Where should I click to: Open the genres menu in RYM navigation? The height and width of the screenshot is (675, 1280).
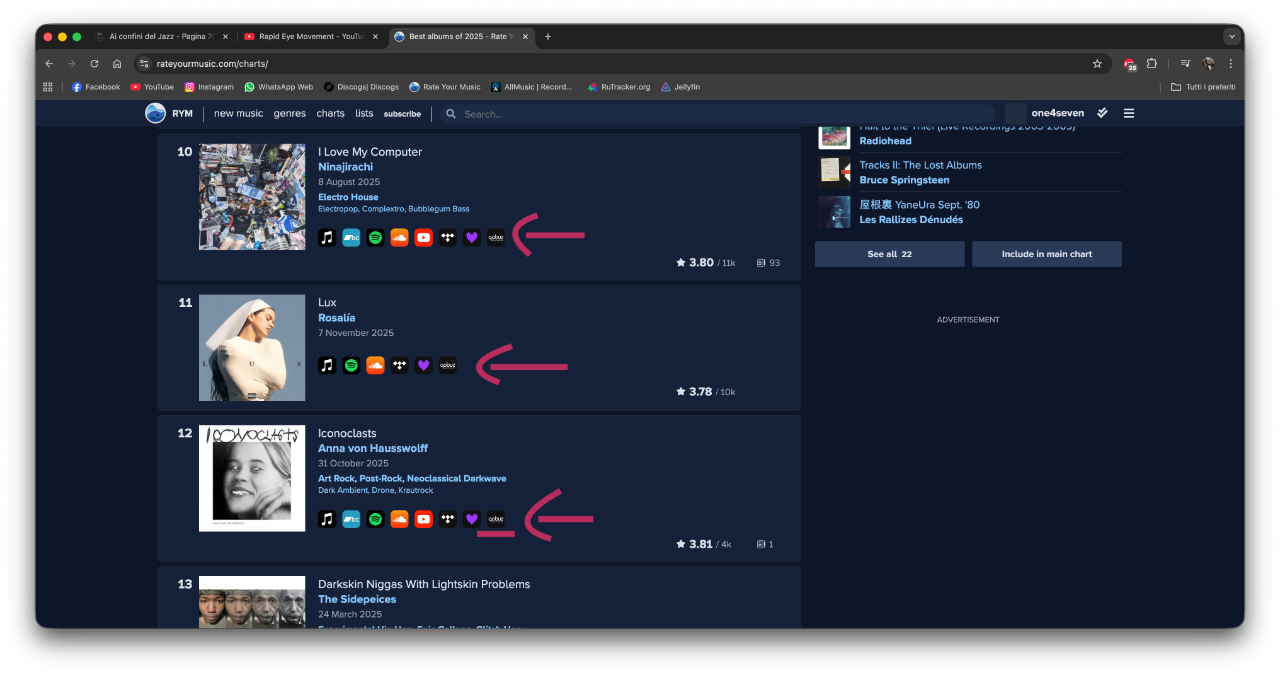[290, 114]
